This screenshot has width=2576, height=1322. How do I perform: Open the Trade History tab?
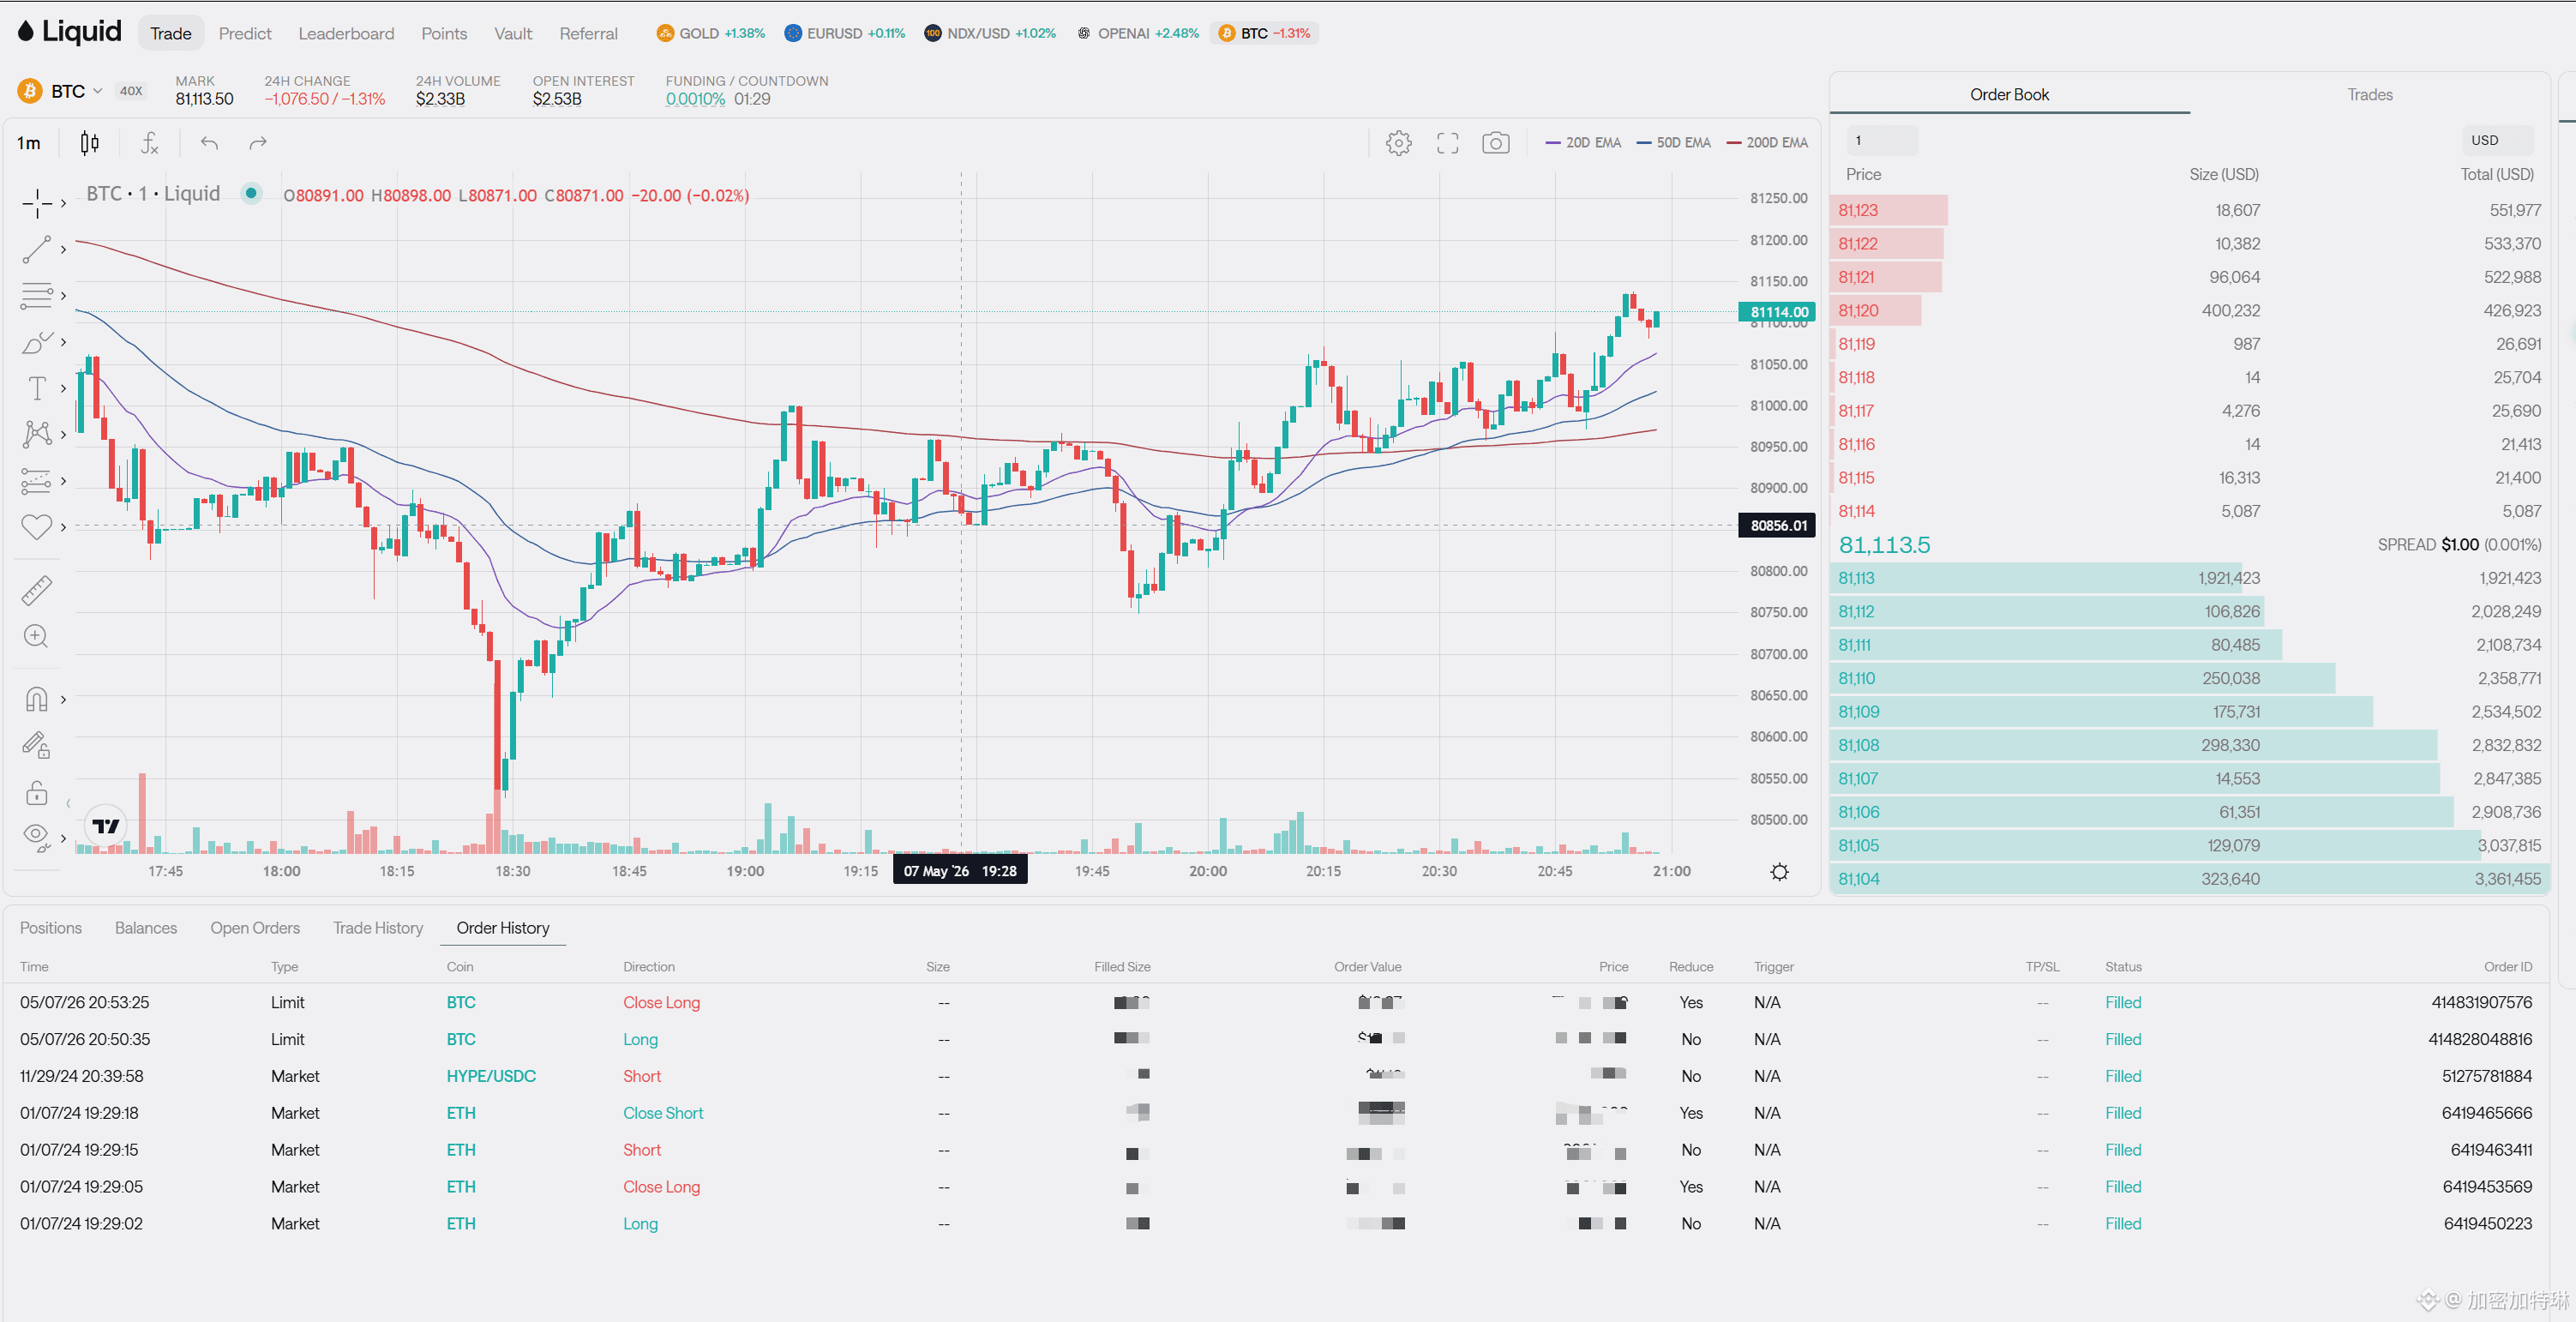tap(378, 927)
